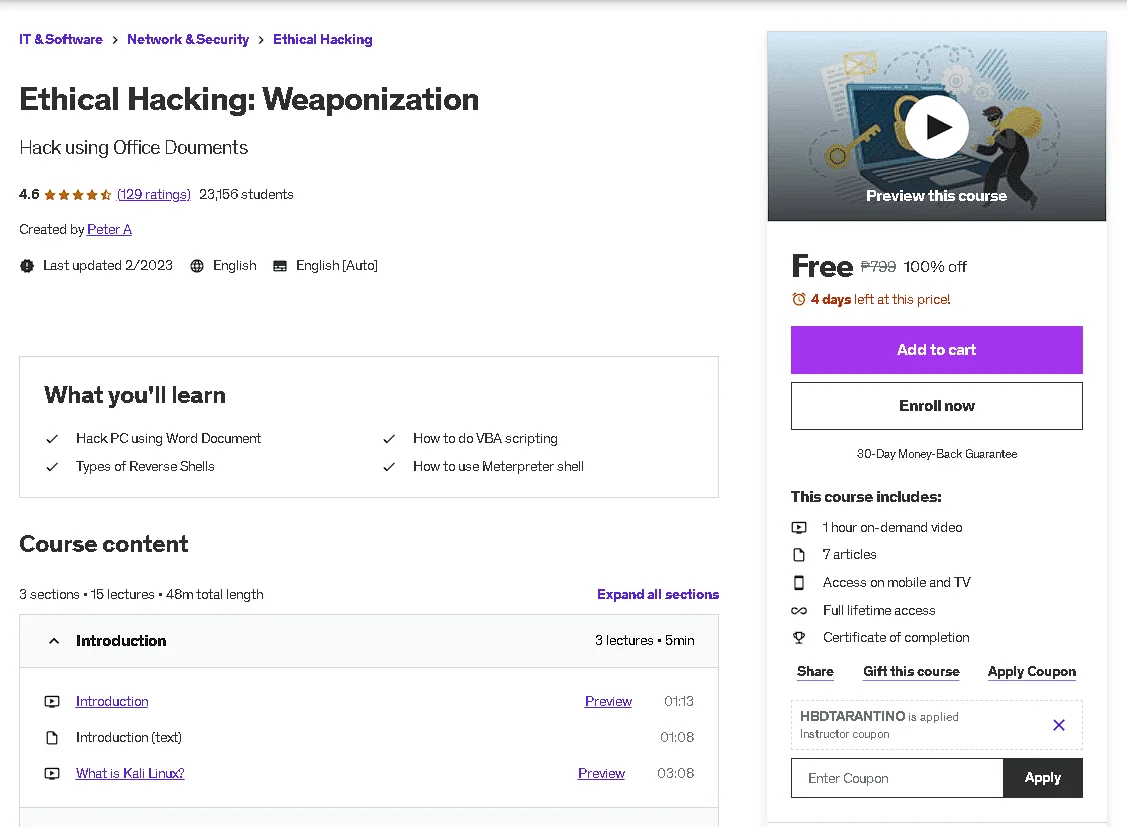Click the trophy icon beside 'Certificate of completion'
Image resolution: width=1127 pixels, height=827 pixels.
[x=799, y=637]
